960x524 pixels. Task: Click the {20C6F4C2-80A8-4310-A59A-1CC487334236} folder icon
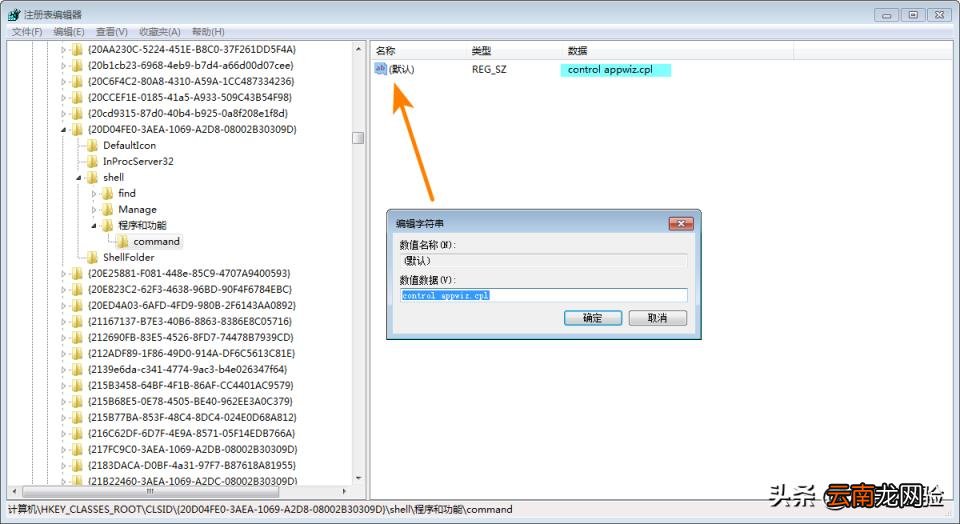point(77,81)
